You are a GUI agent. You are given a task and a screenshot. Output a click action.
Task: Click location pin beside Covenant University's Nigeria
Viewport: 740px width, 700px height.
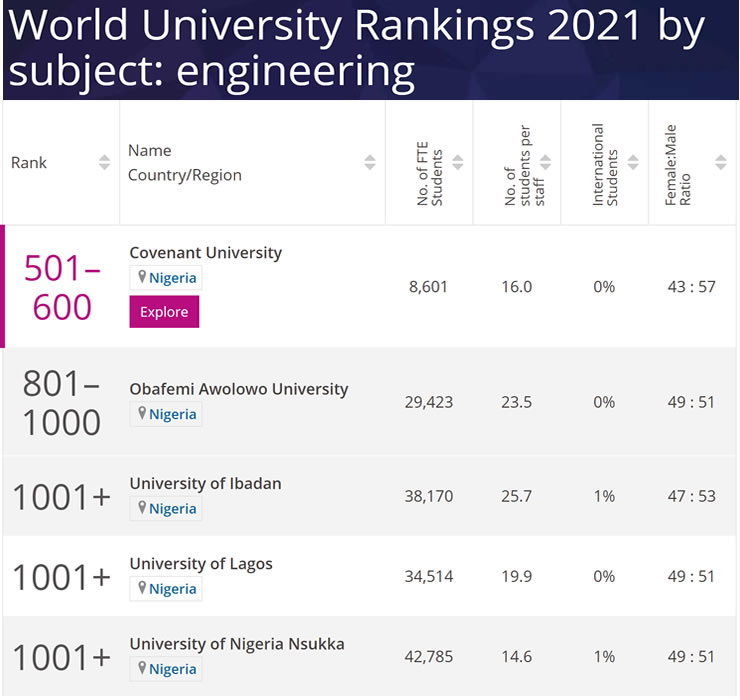tap(142, 277)
